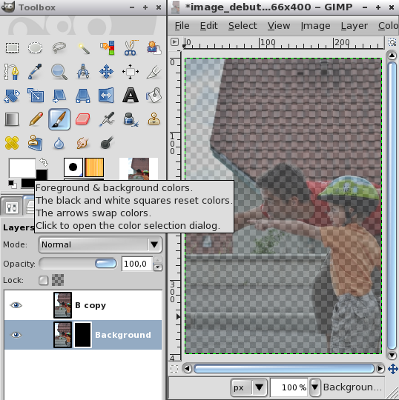
Task: Open the px unit dropdown
Action: pyautogui.click(x=249, y=387)
